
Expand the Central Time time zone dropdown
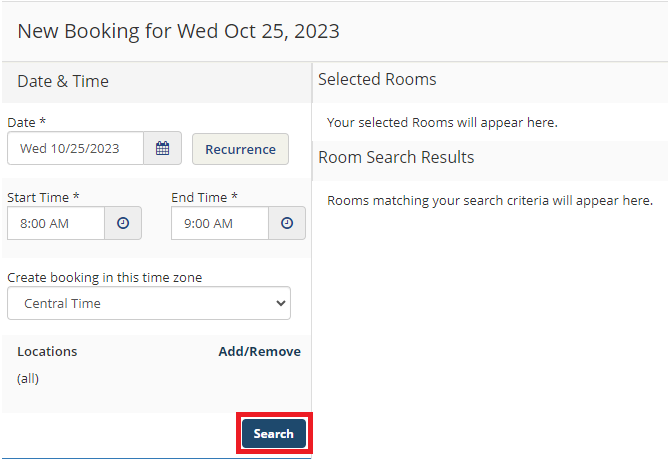coord(149,303)
